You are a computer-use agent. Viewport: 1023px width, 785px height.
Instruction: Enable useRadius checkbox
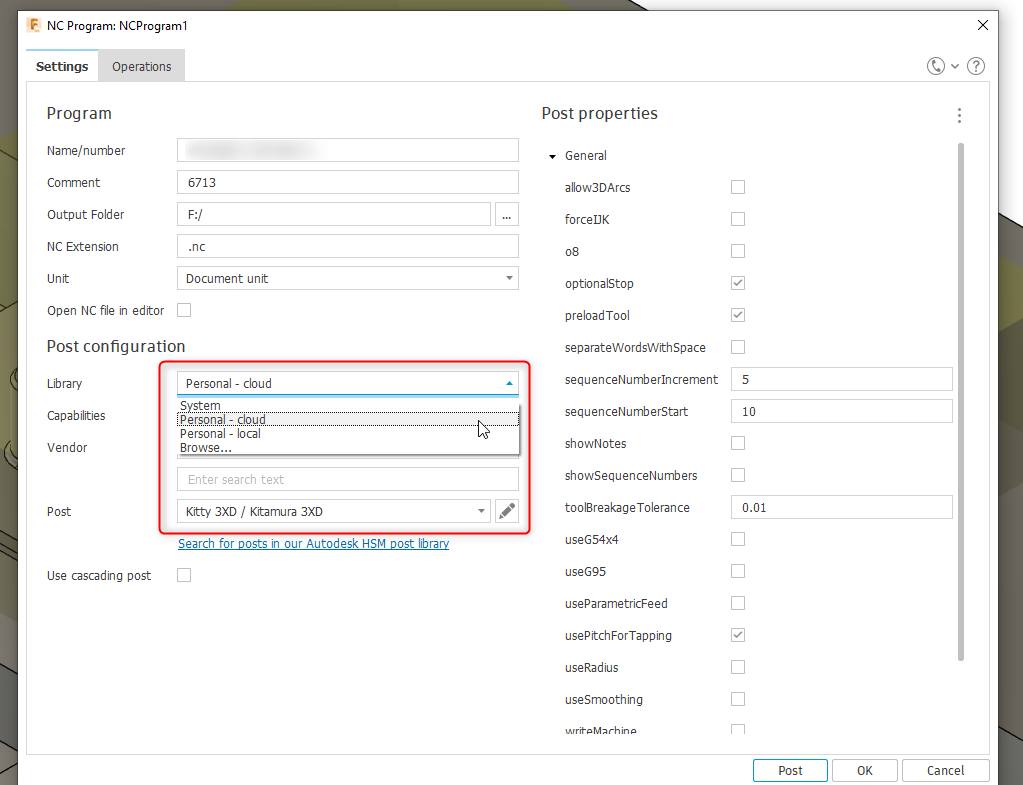pos(738,667)
